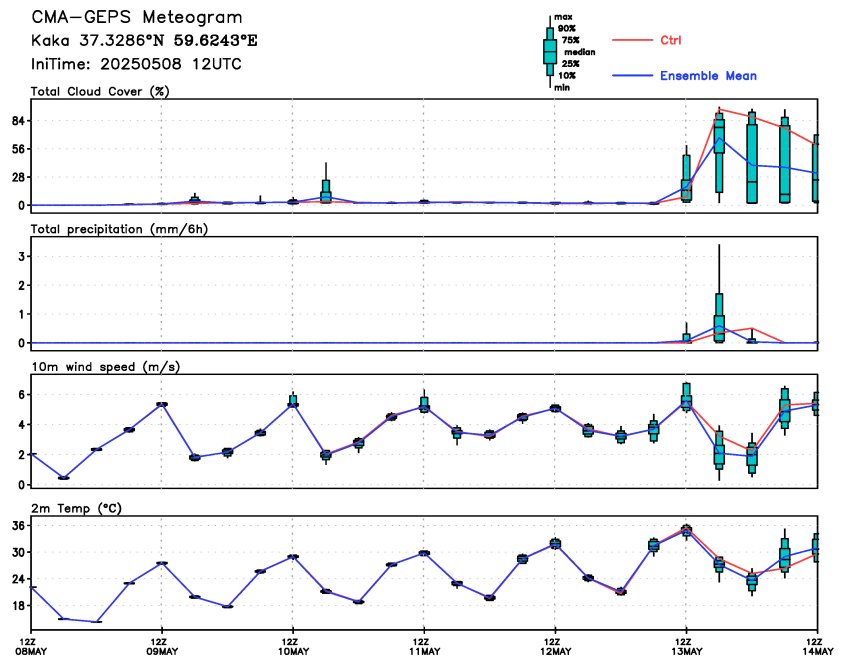The width and height of the screenshot is (844, 667).
Task: Click the 'max' label in legend
Action: tap(564, 17)
